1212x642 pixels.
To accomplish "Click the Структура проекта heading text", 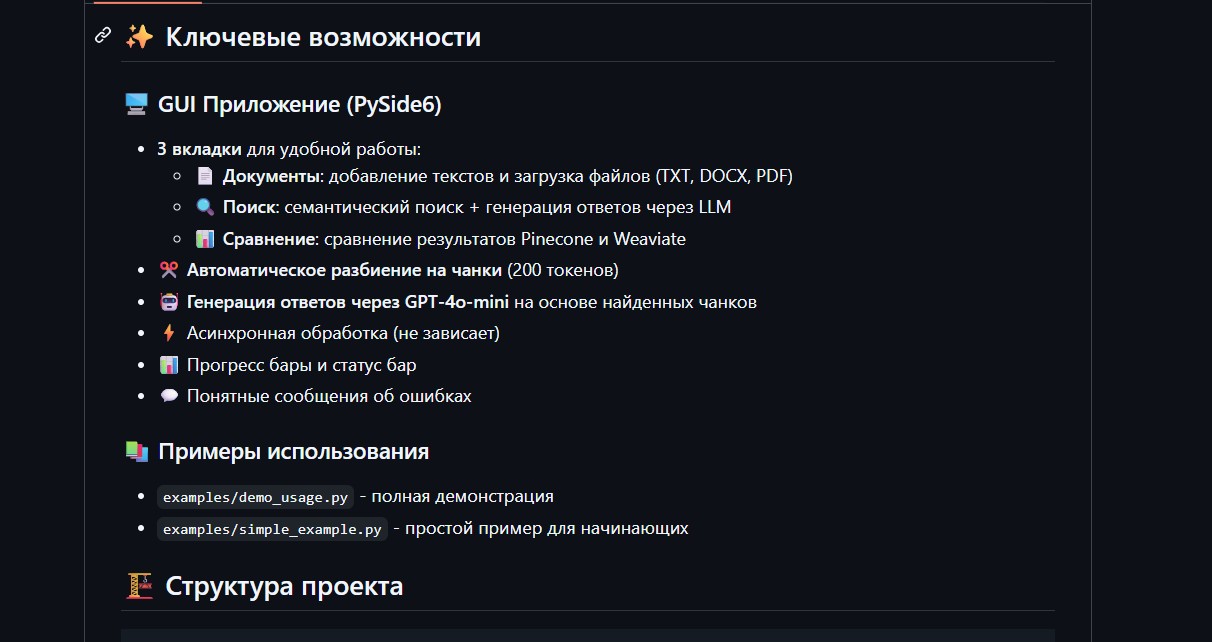I will (x=284, y=586).
